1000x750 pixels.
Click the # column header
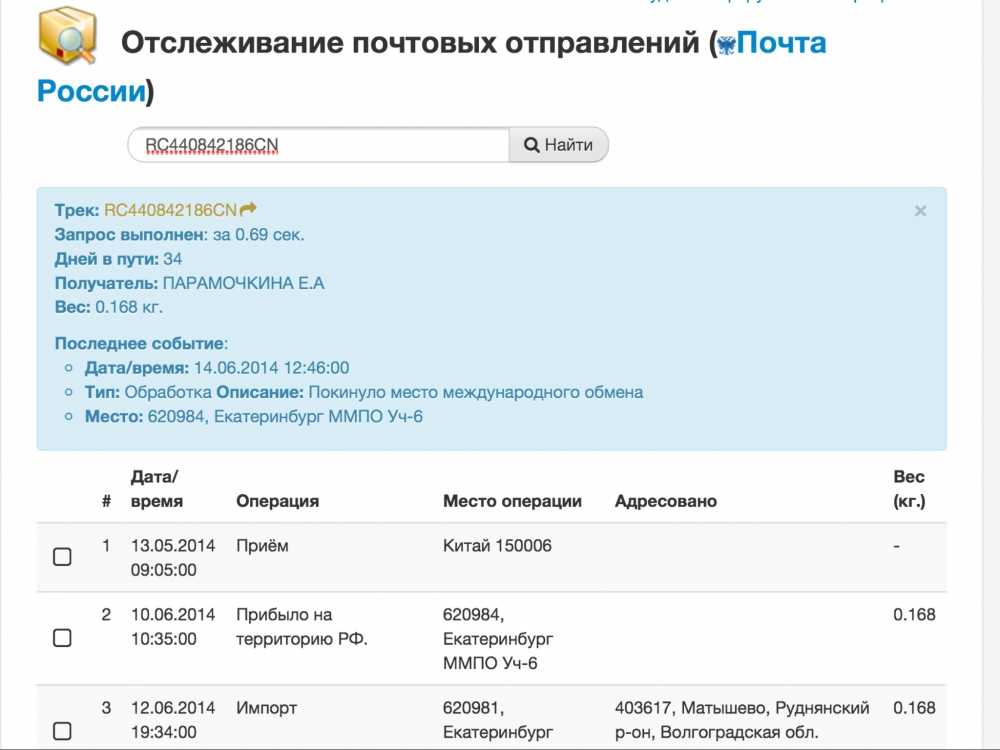pyautogui.click(x=107, y=501)
